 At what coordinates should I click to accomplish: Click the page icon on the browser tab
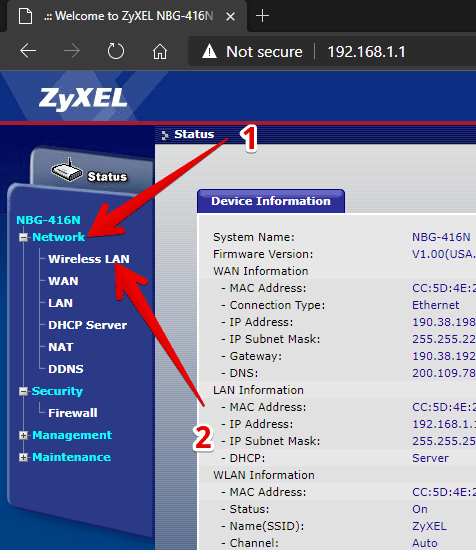pos(26,16)
